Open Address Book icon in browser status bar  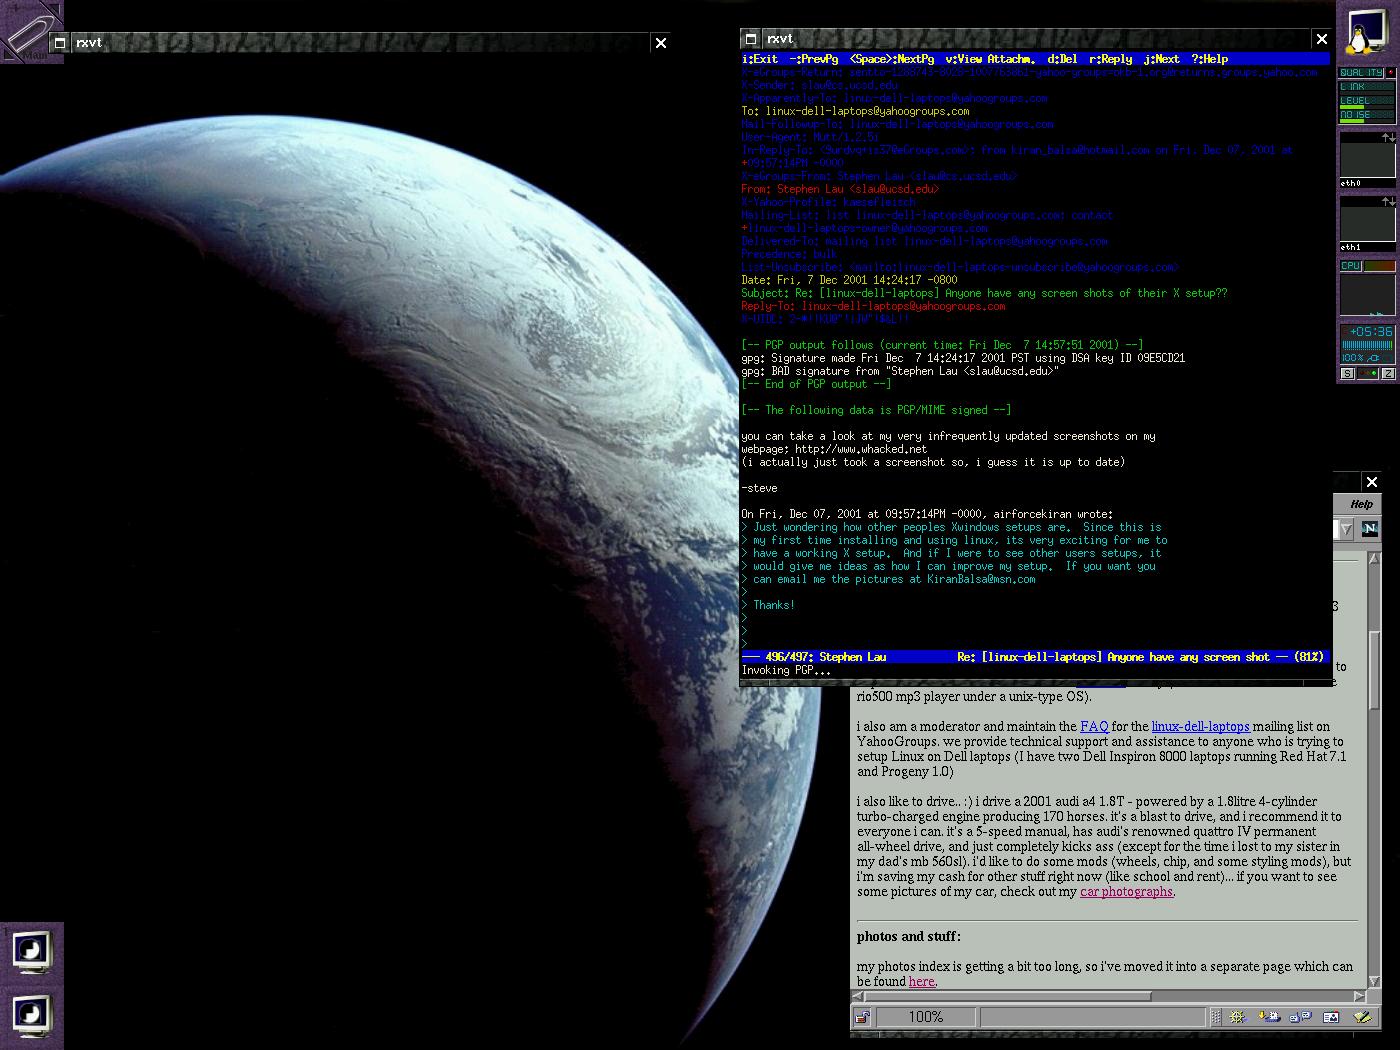click(1331, 1017)
